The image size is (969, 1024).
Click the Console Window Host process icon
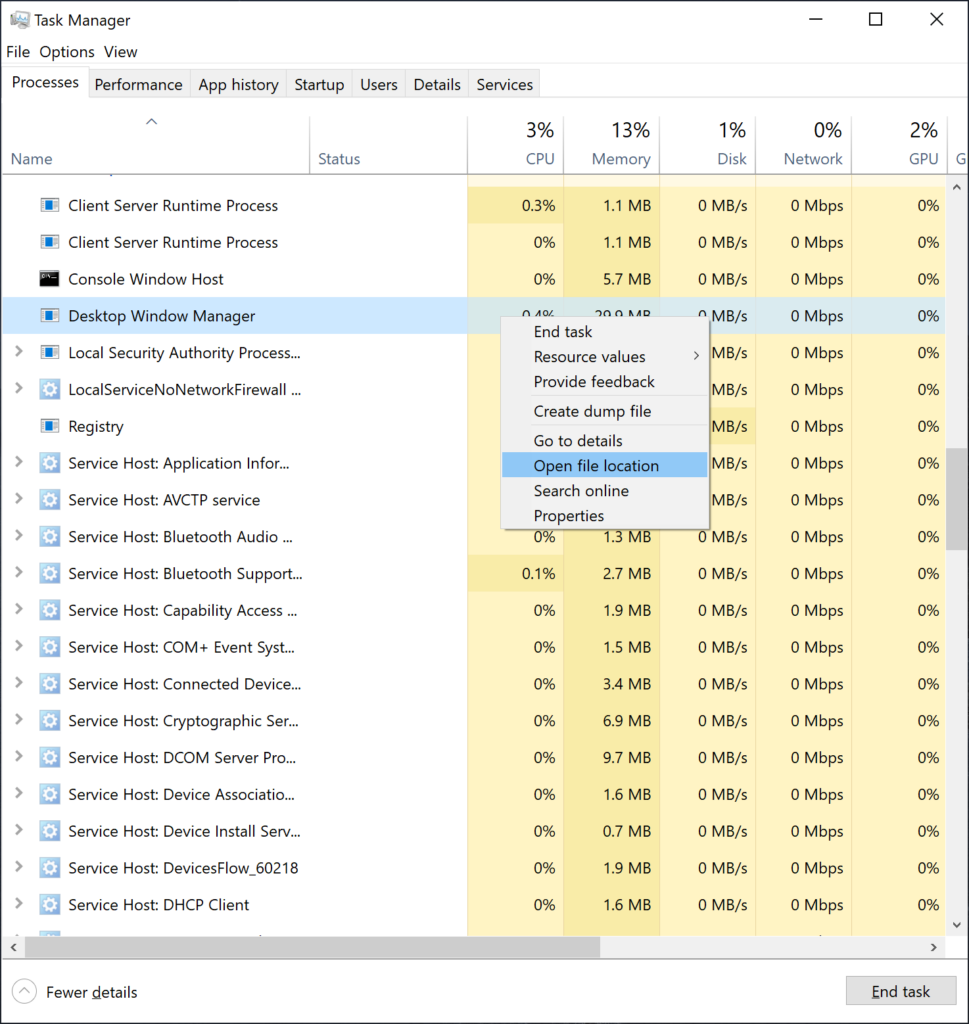[50, 279]
